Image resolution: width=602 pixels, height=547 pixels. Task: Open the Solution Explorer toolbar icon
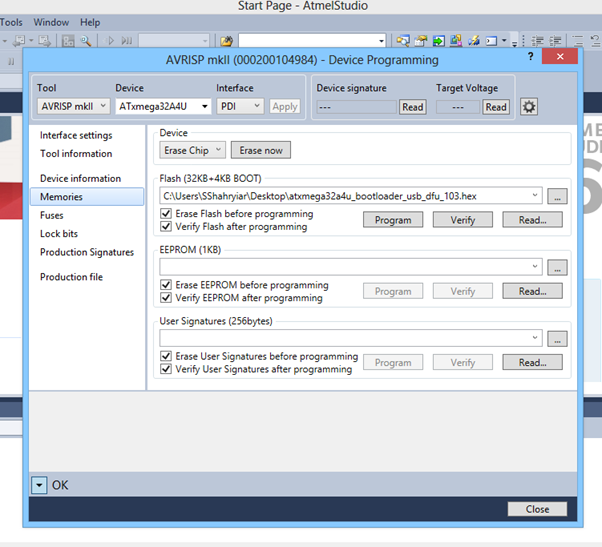403,41
